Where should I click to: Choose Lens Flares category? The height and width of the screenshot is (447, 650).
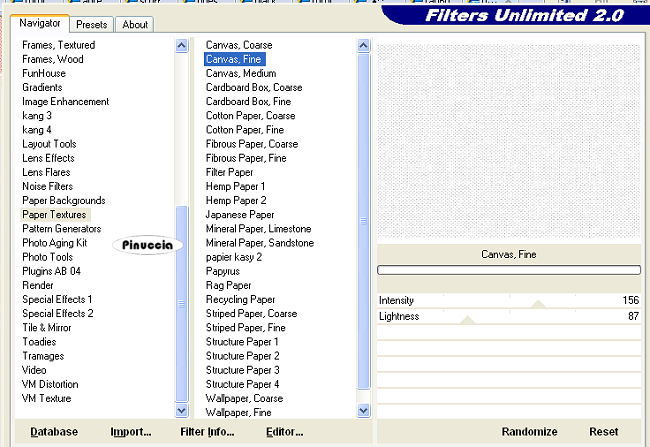click(x=46, y=172)
